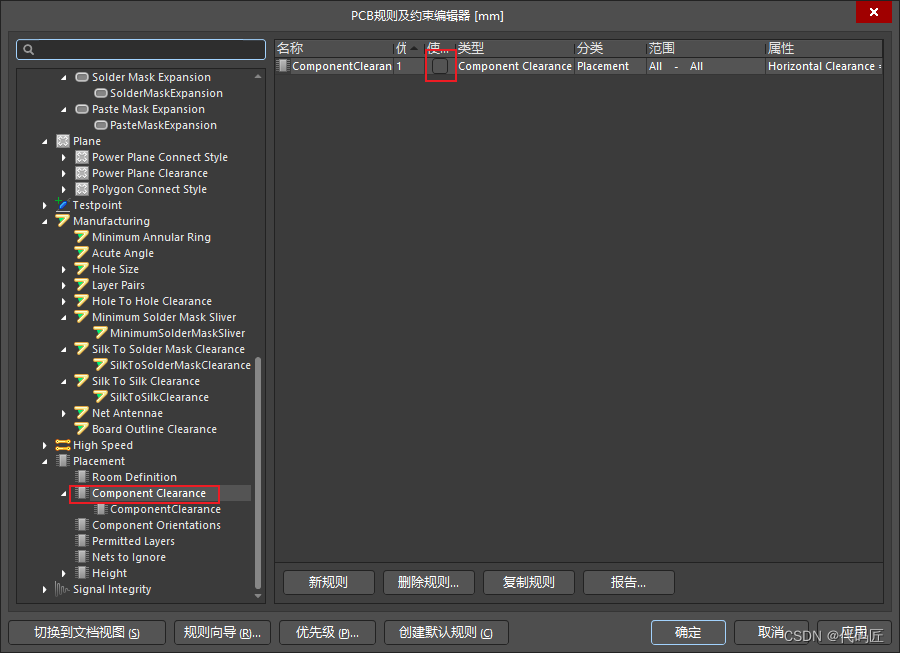Confirm with the 确定 button
This screenshot has height=653, width=900.
point(688,632)
